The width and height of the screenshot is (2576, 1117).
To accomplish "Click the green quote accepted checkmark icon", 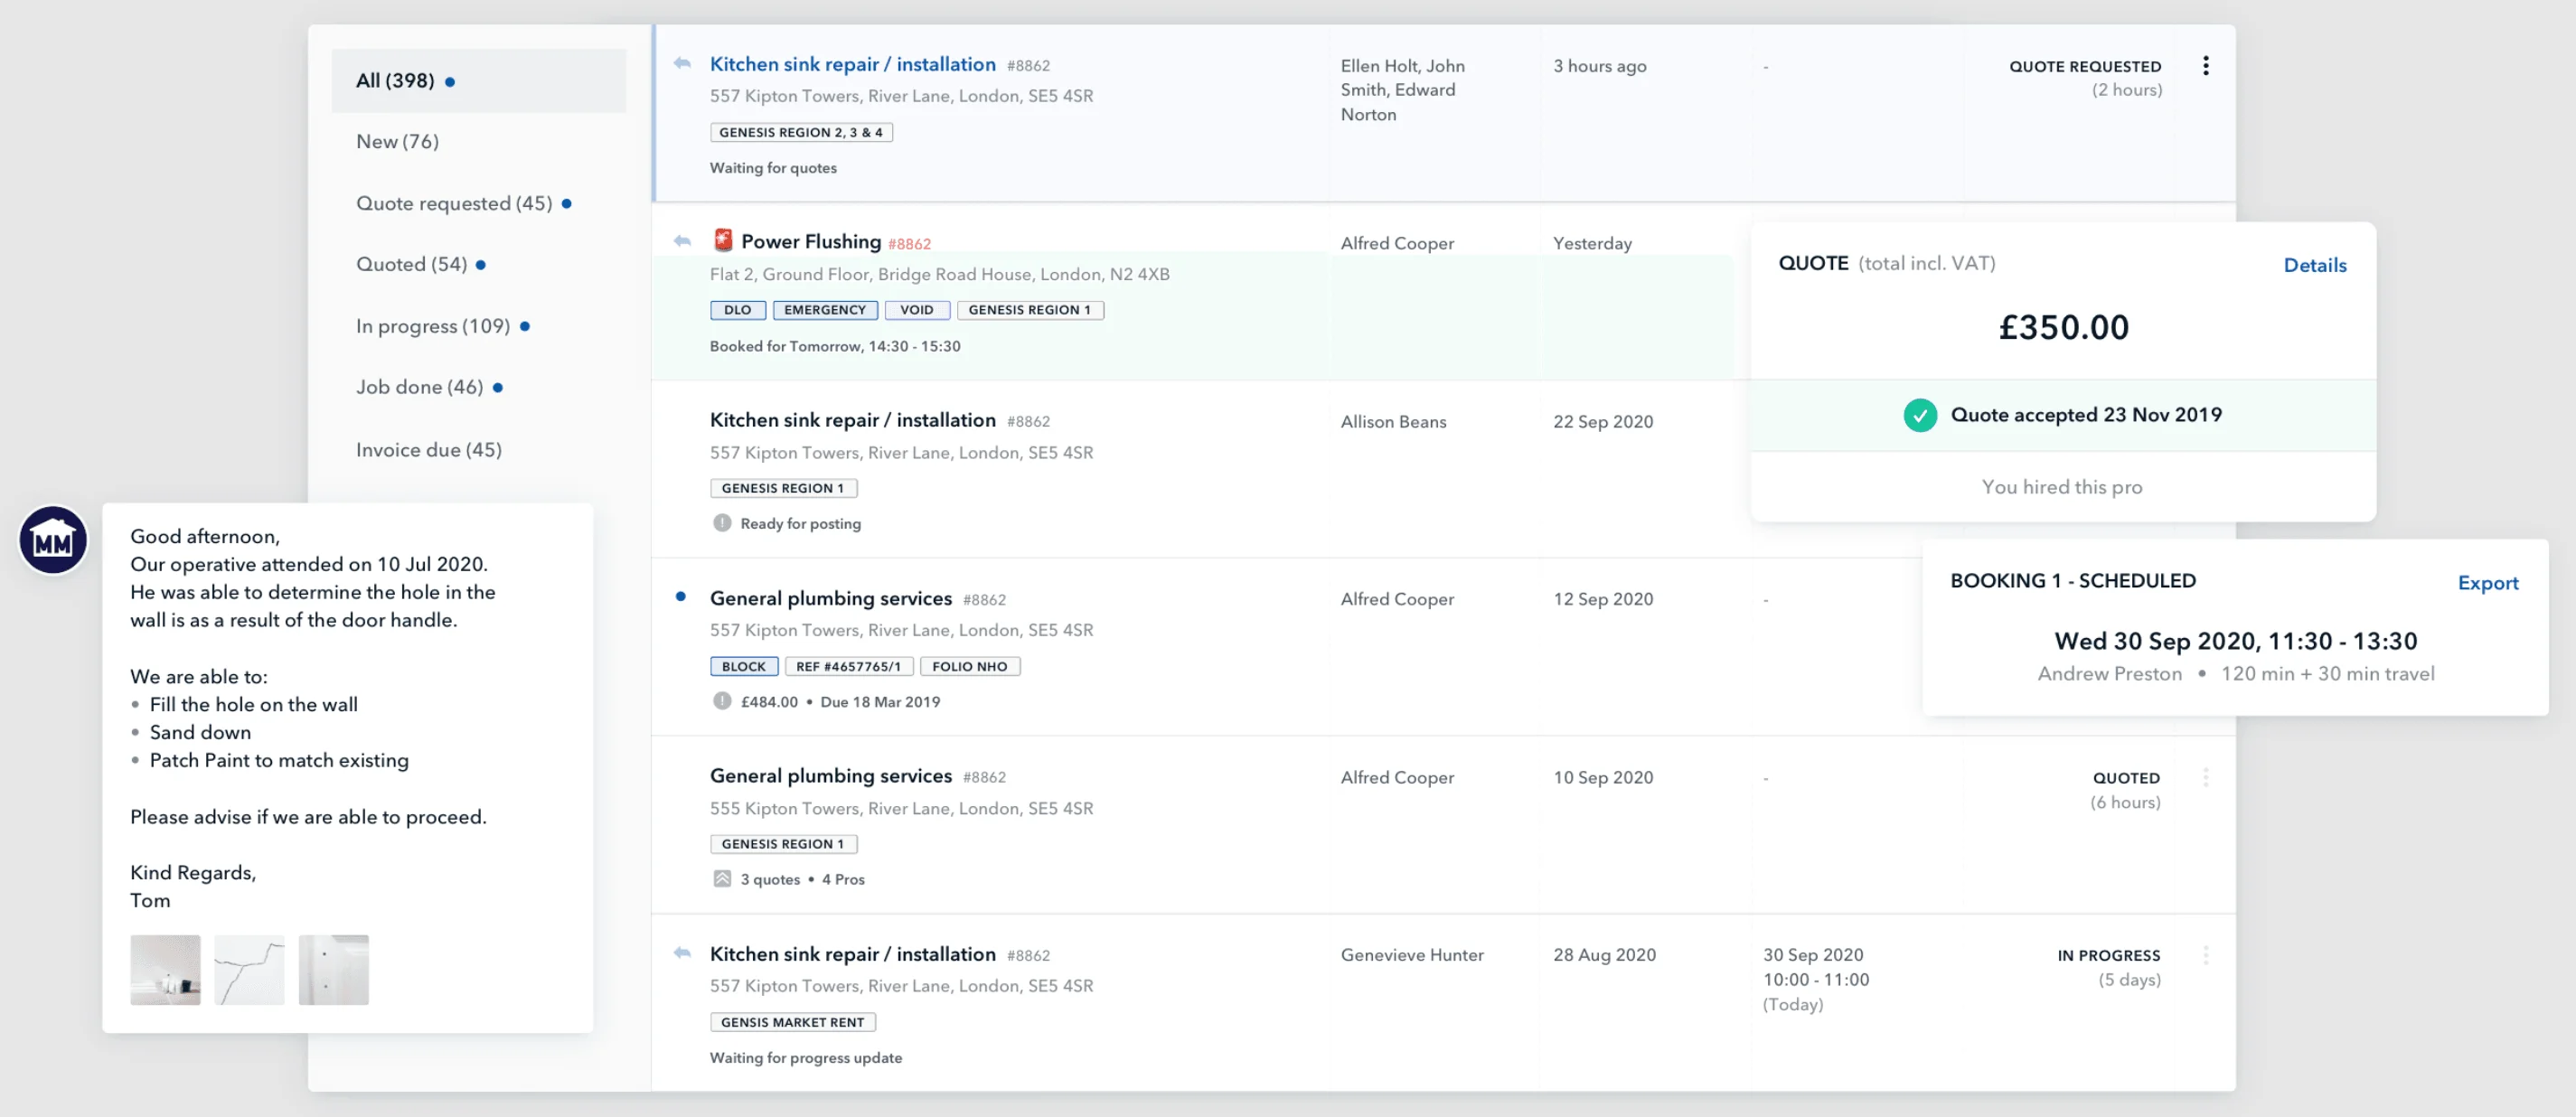I will [1919, 415].
